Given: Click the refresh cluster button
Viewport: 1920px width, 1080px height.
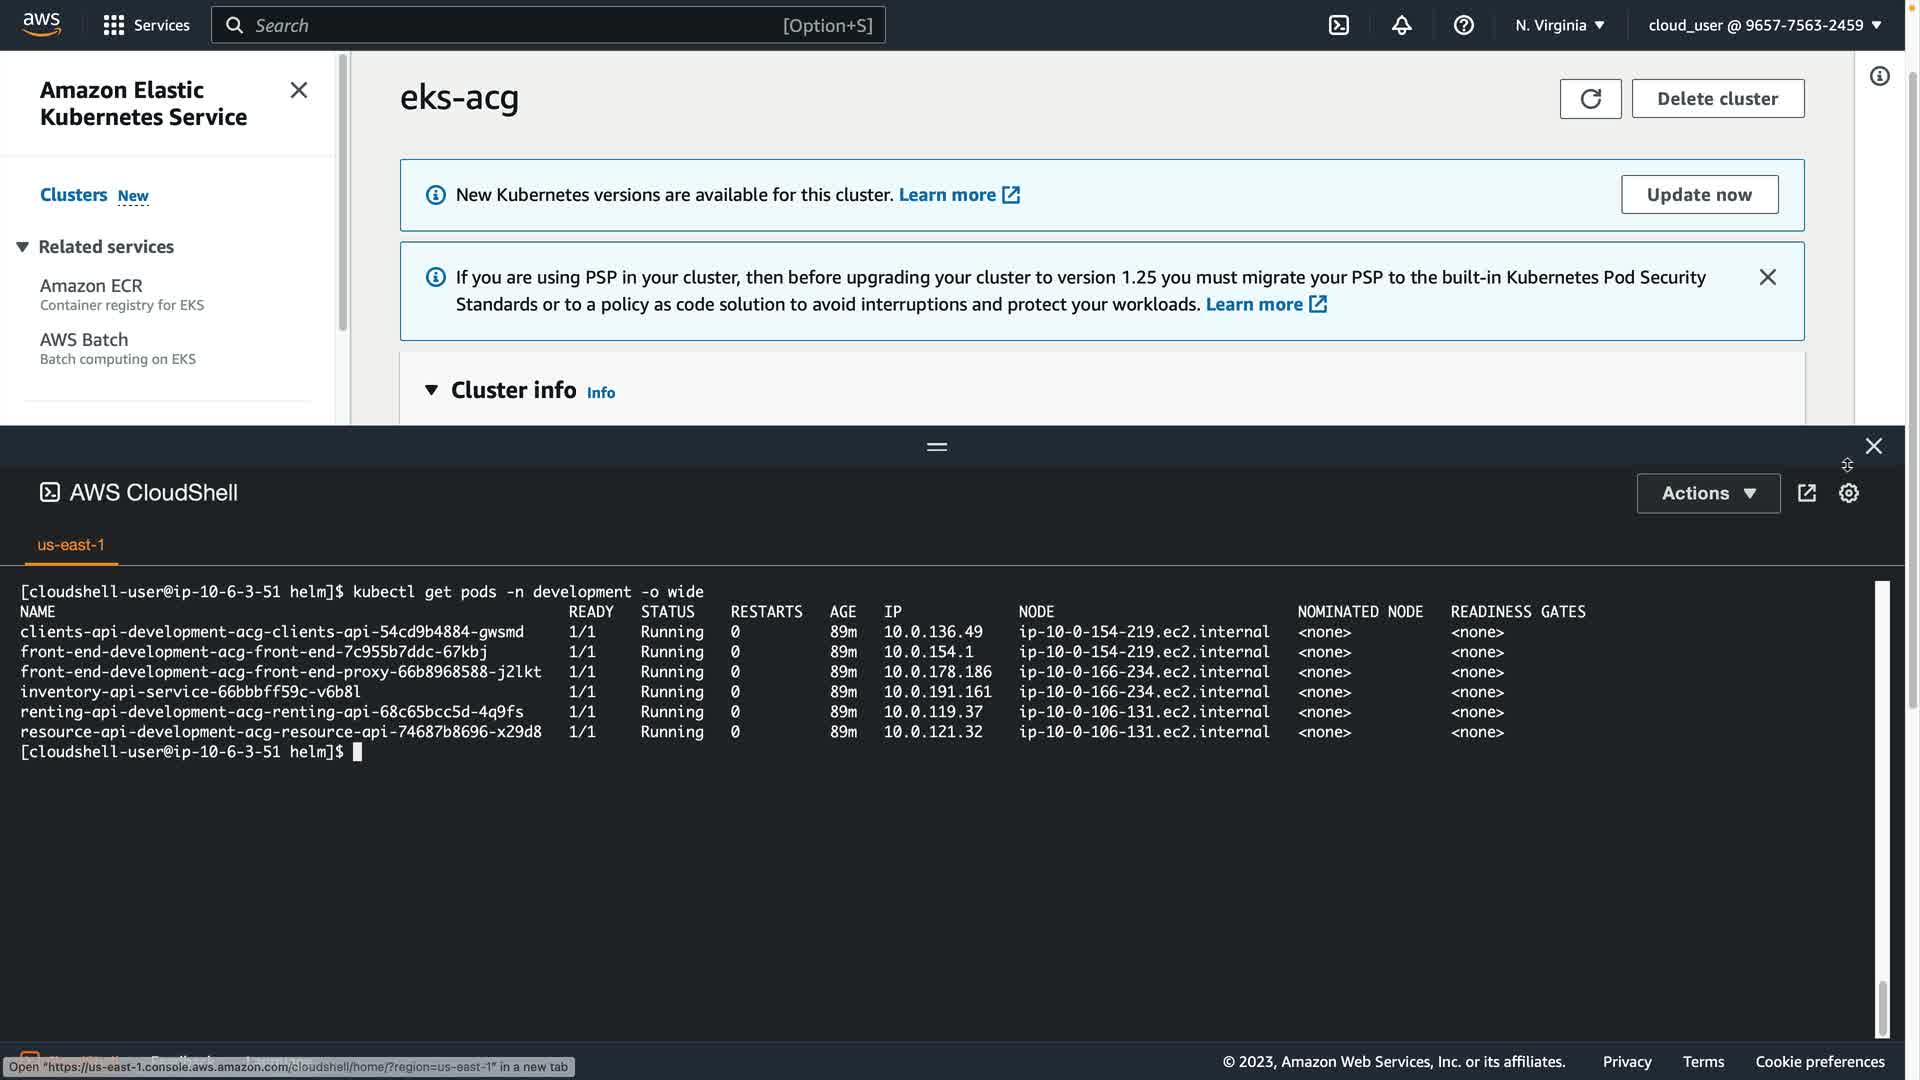Looking at the screenshot, I should tap(1590, 98).
